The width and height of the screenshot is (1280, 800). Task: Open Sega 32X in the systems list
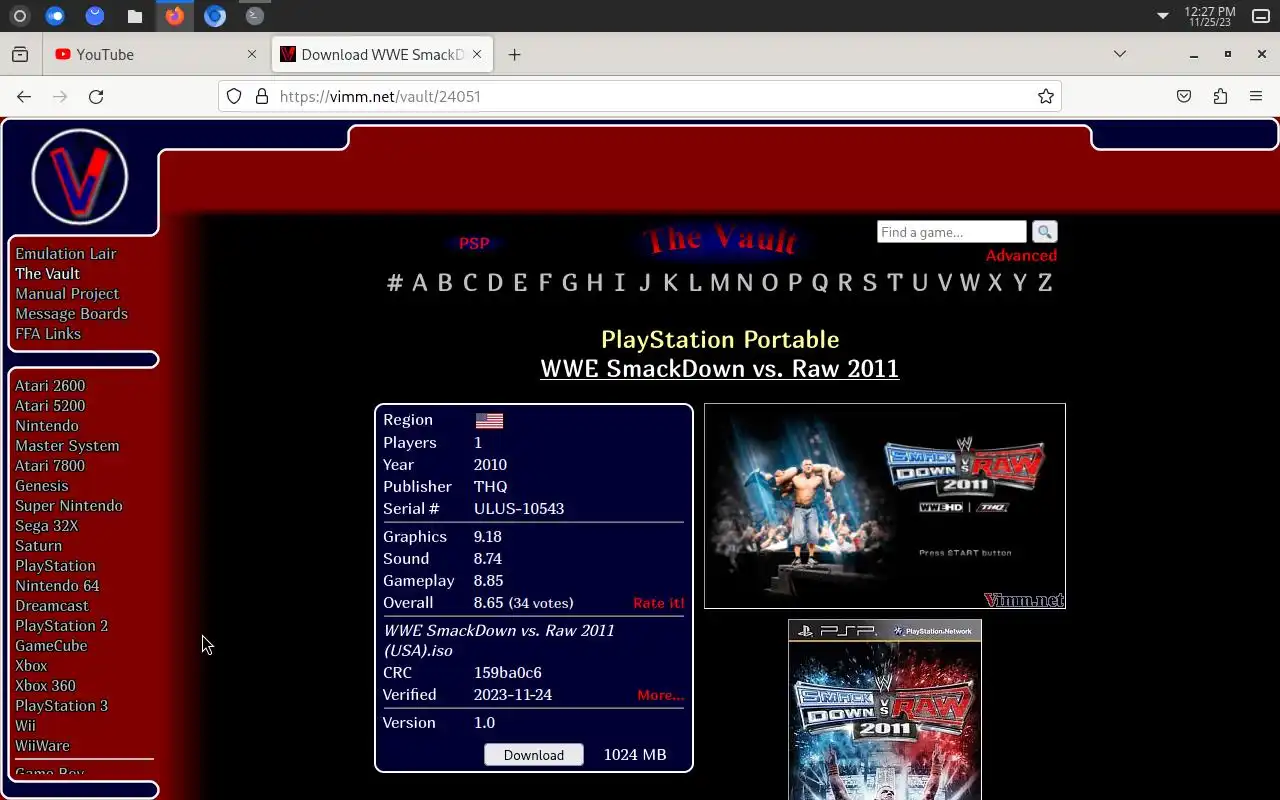tap(46, 526)
